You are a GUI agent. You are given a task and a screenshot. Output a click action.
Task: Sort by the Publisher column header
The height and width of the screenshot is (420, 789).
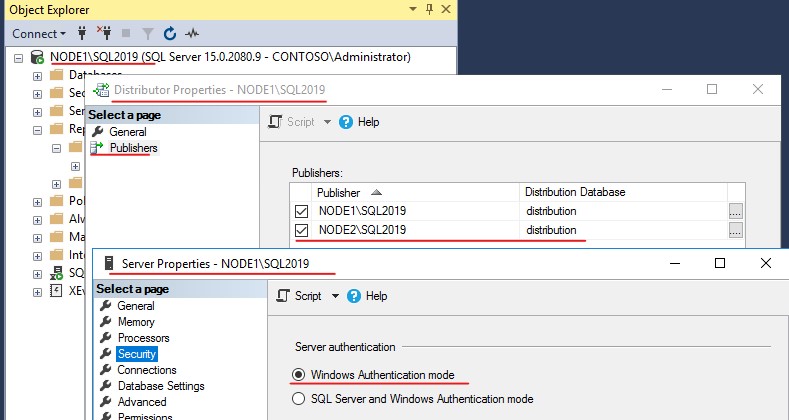point(415,193)
